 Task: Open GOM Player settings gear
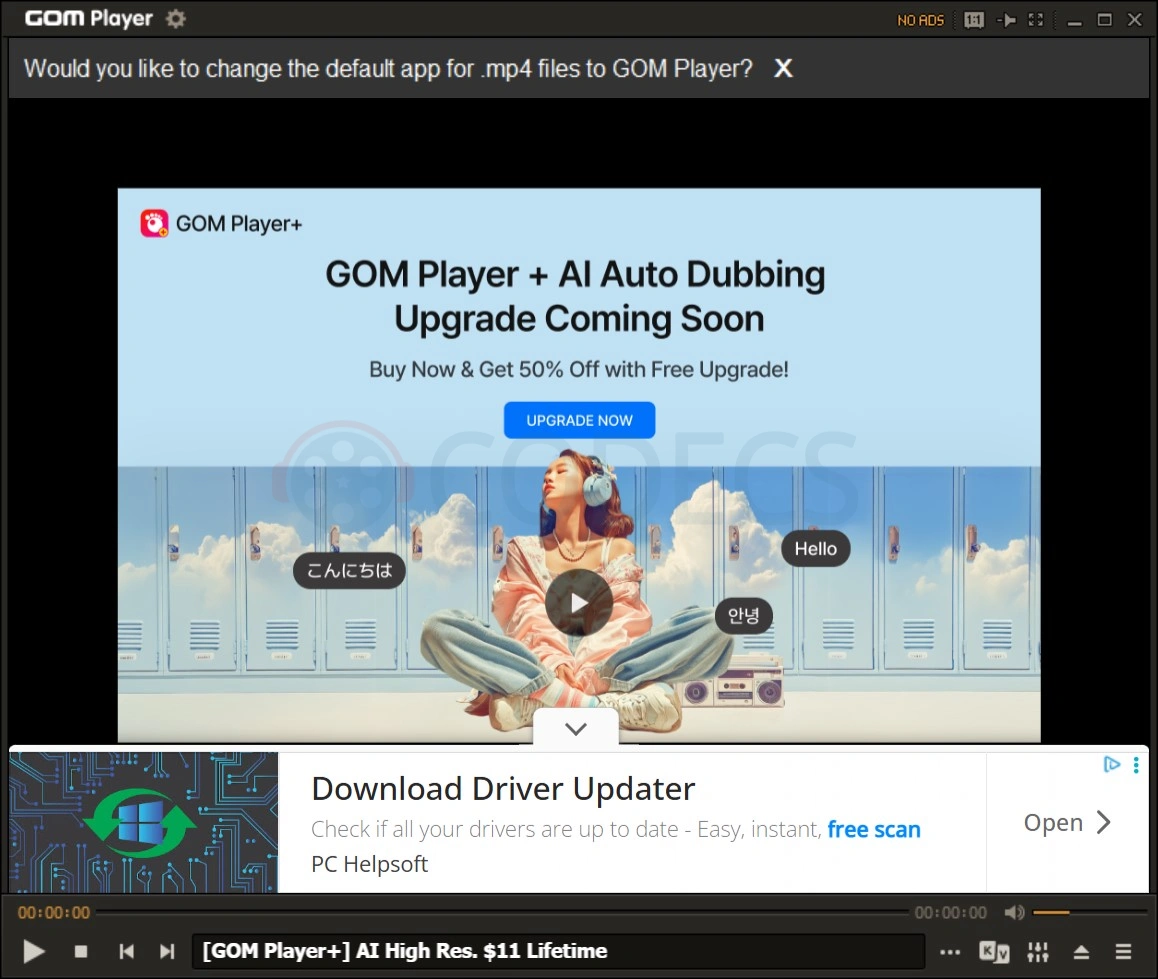click(175, 18)
